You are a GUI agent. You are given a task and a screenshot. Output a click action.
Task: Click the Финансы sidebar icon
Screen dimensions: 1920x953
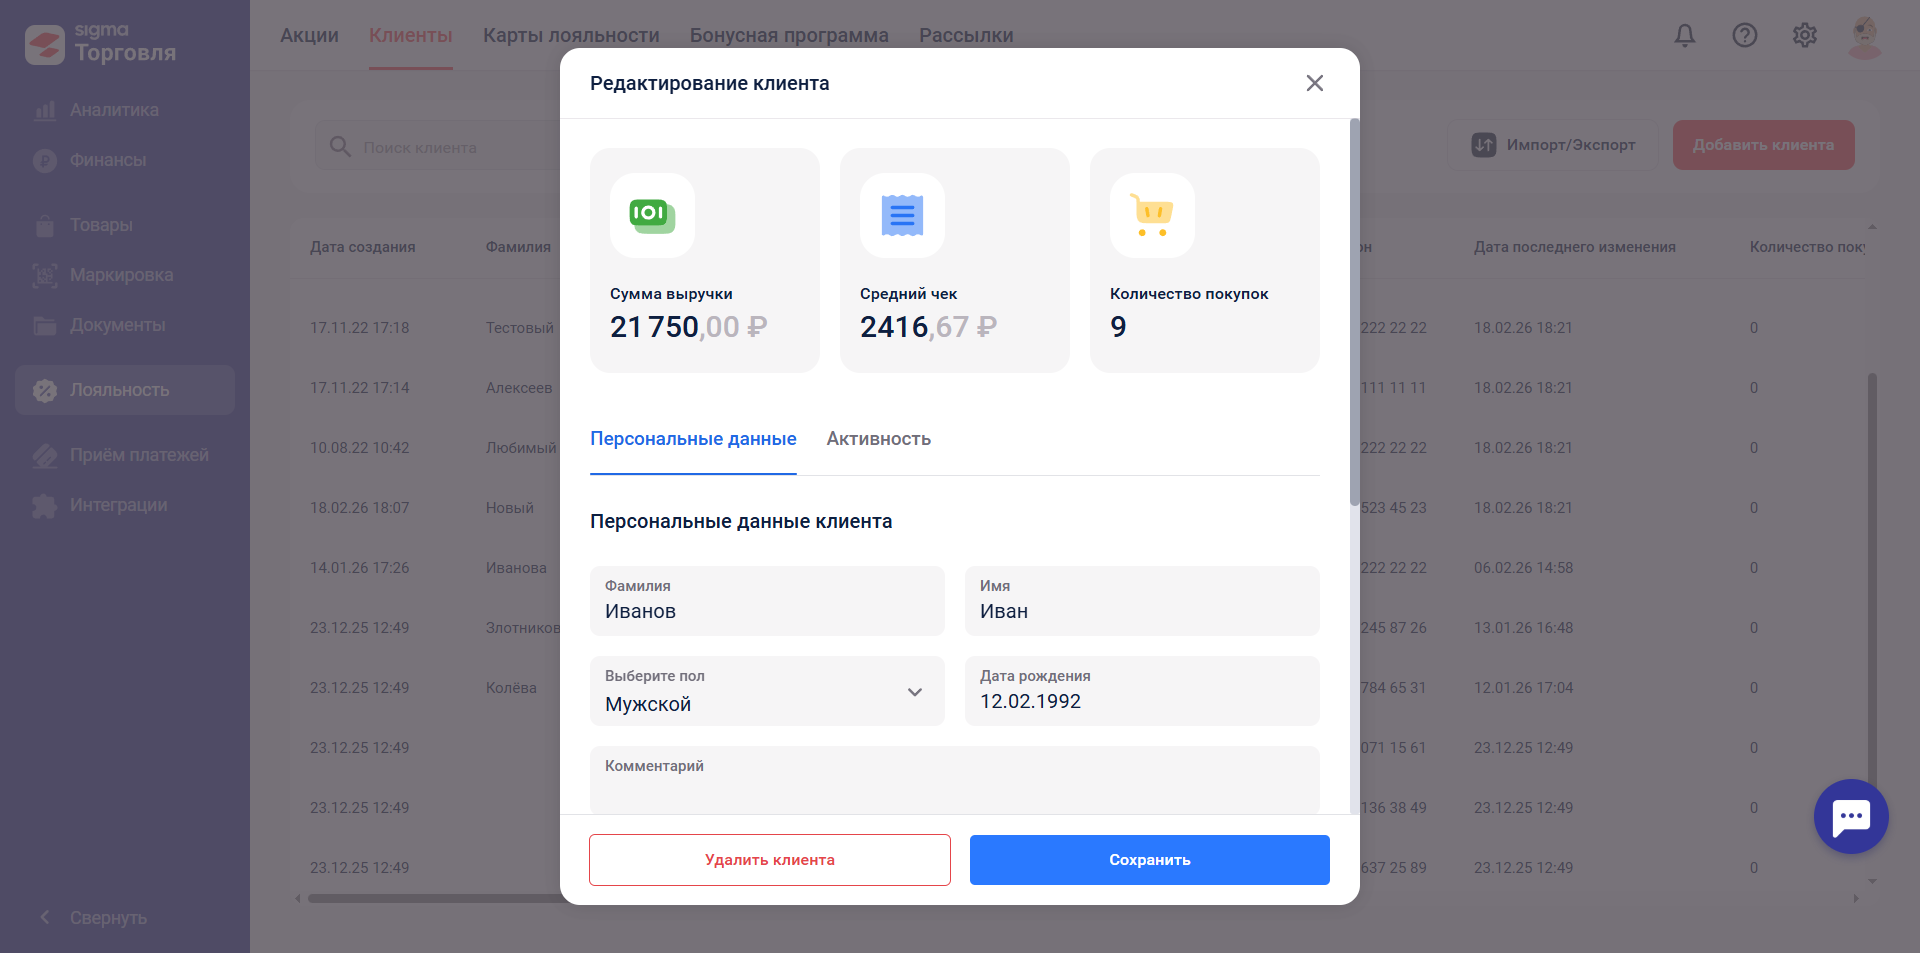pos(45,160)
